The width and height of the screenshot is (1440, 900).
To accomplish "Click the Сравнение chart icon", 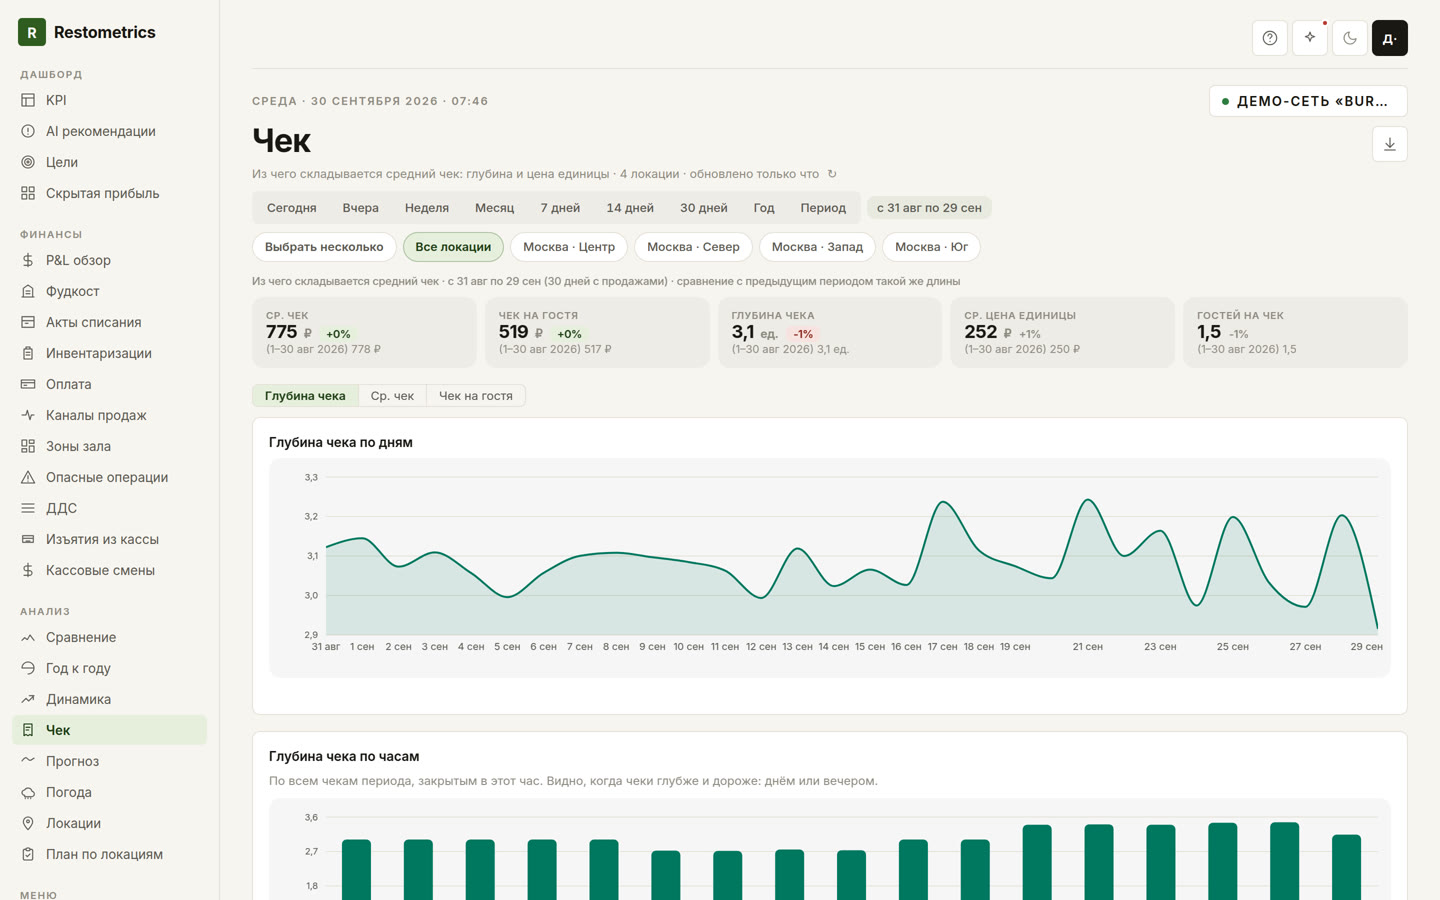I will (x=28, y=637).
